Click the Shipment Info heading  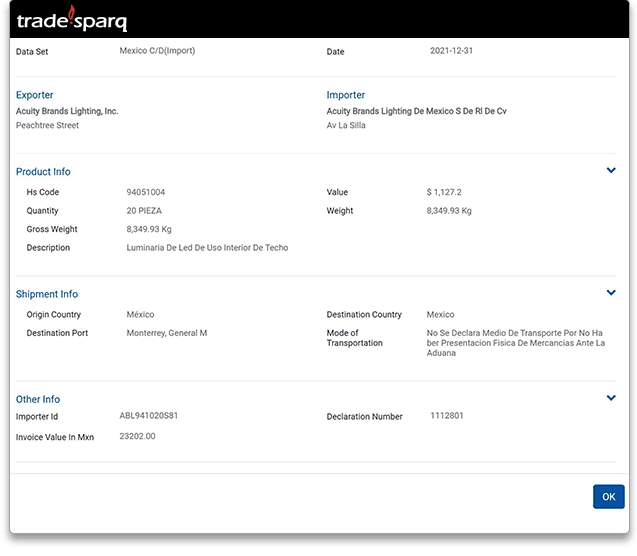47,294
